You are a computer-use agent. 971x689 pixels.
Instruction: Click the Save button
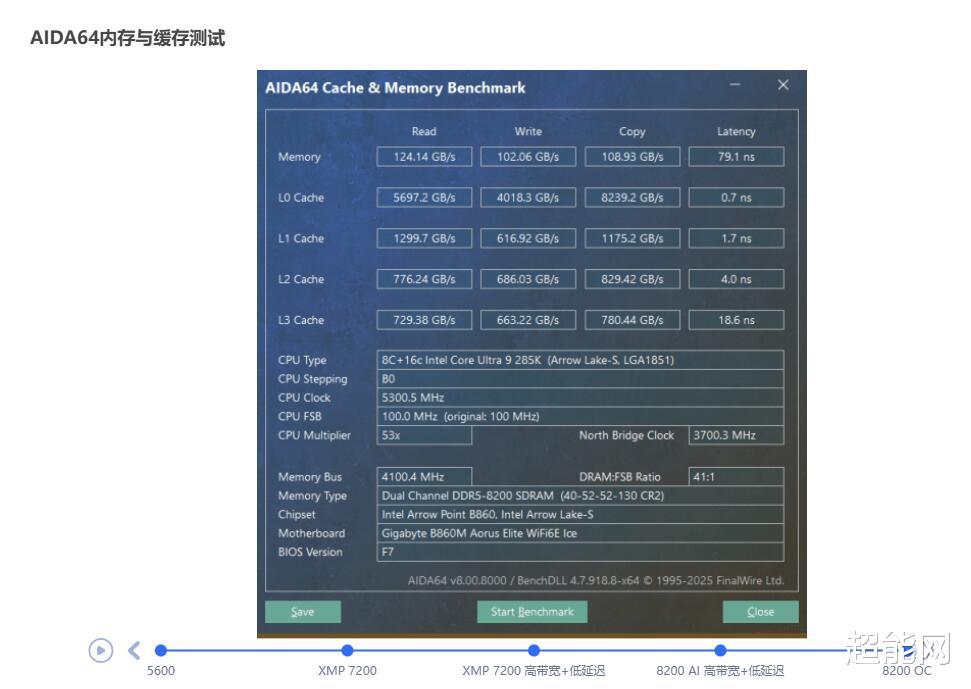303,612
